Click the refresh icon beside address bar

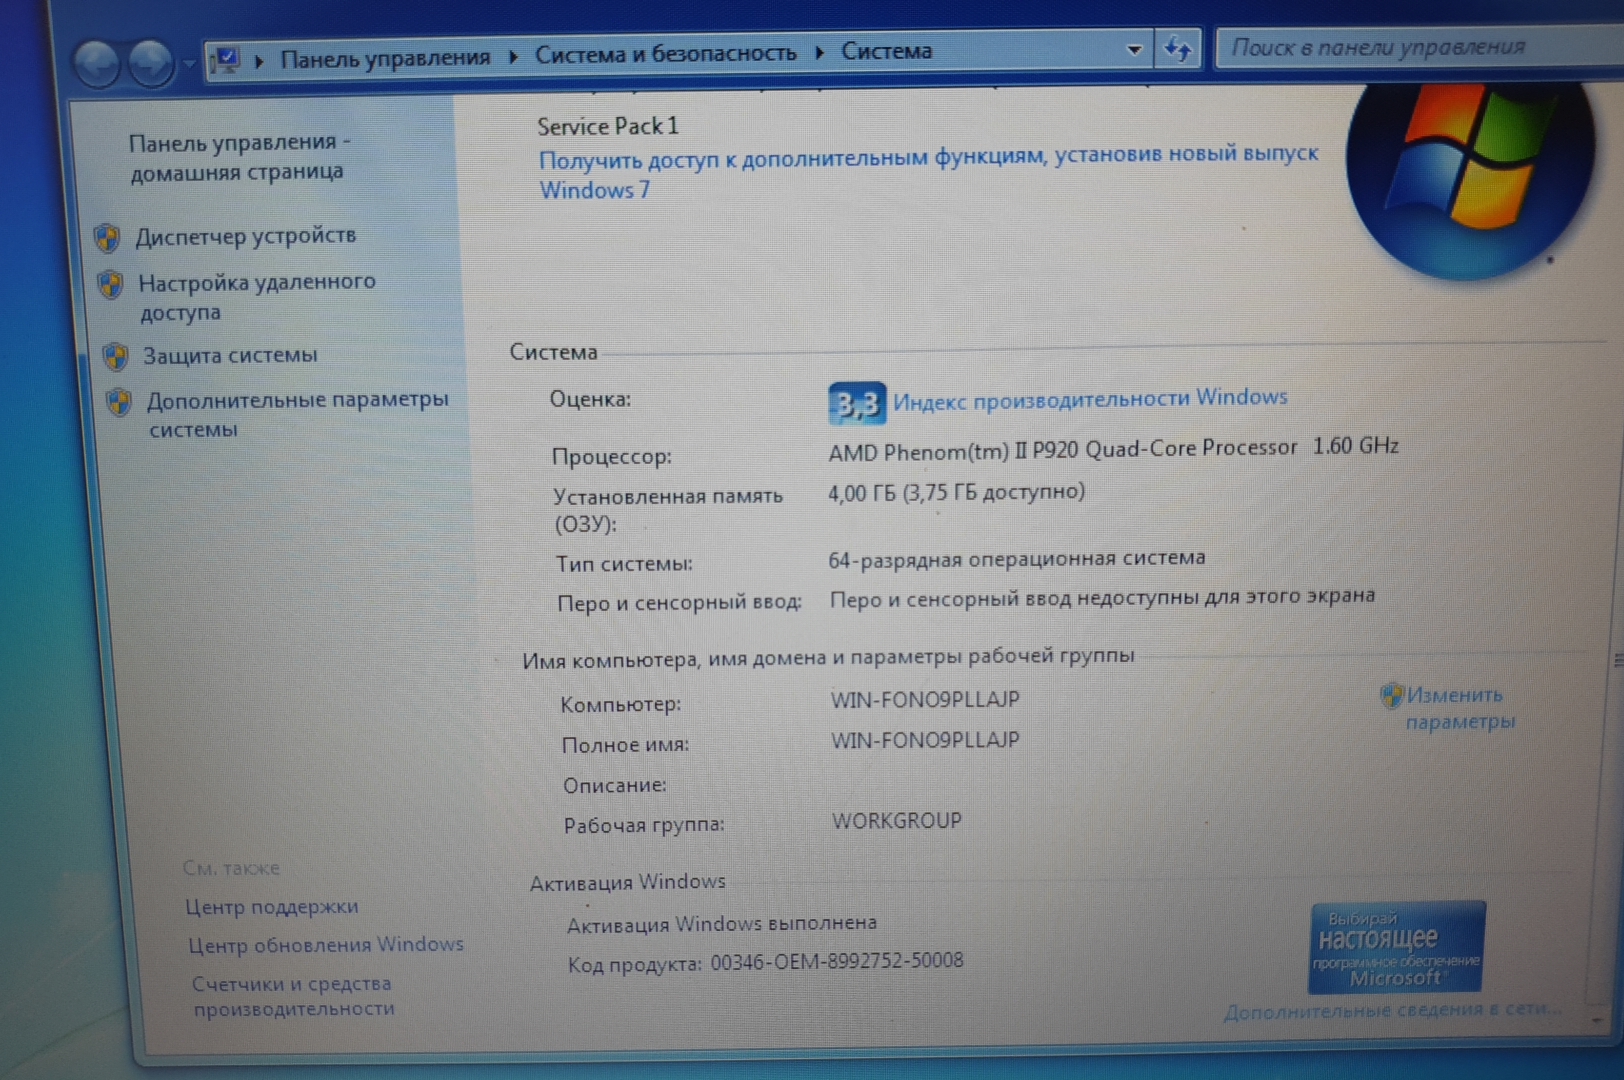click(1178, 49)
